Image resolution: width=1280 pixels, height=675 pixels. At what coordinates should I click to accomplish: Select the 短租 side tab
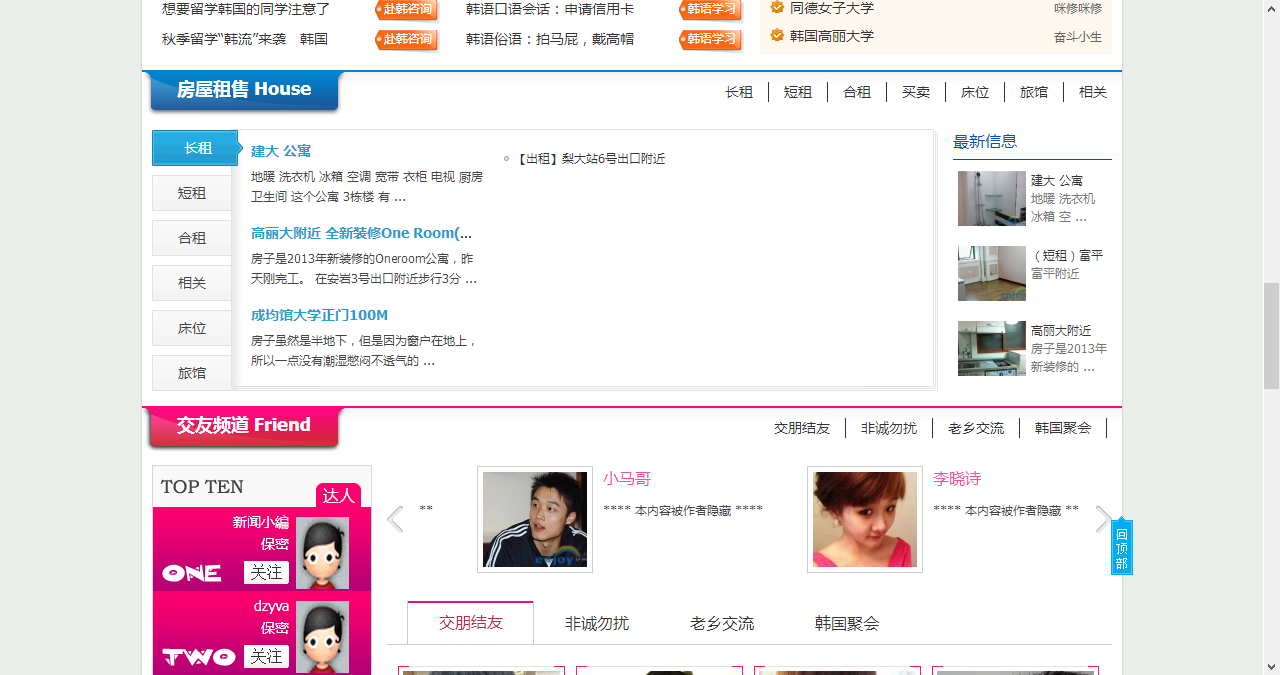[x=192, y=193]
